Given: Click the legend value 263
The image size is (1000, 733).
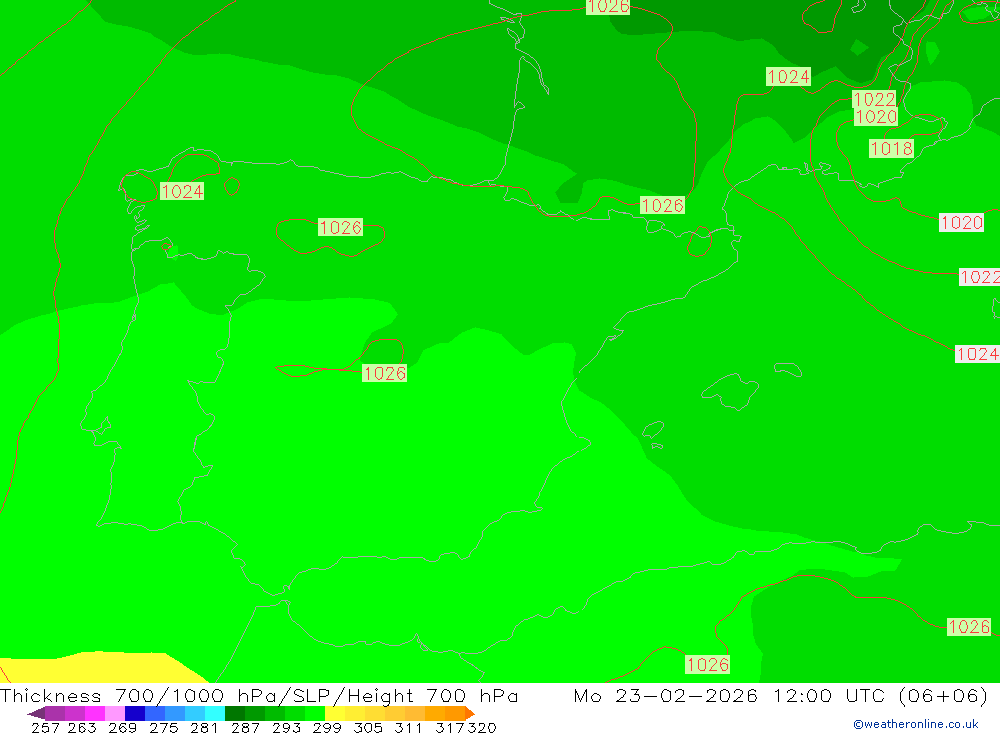Looking at the screenshot, I should 82,727.
